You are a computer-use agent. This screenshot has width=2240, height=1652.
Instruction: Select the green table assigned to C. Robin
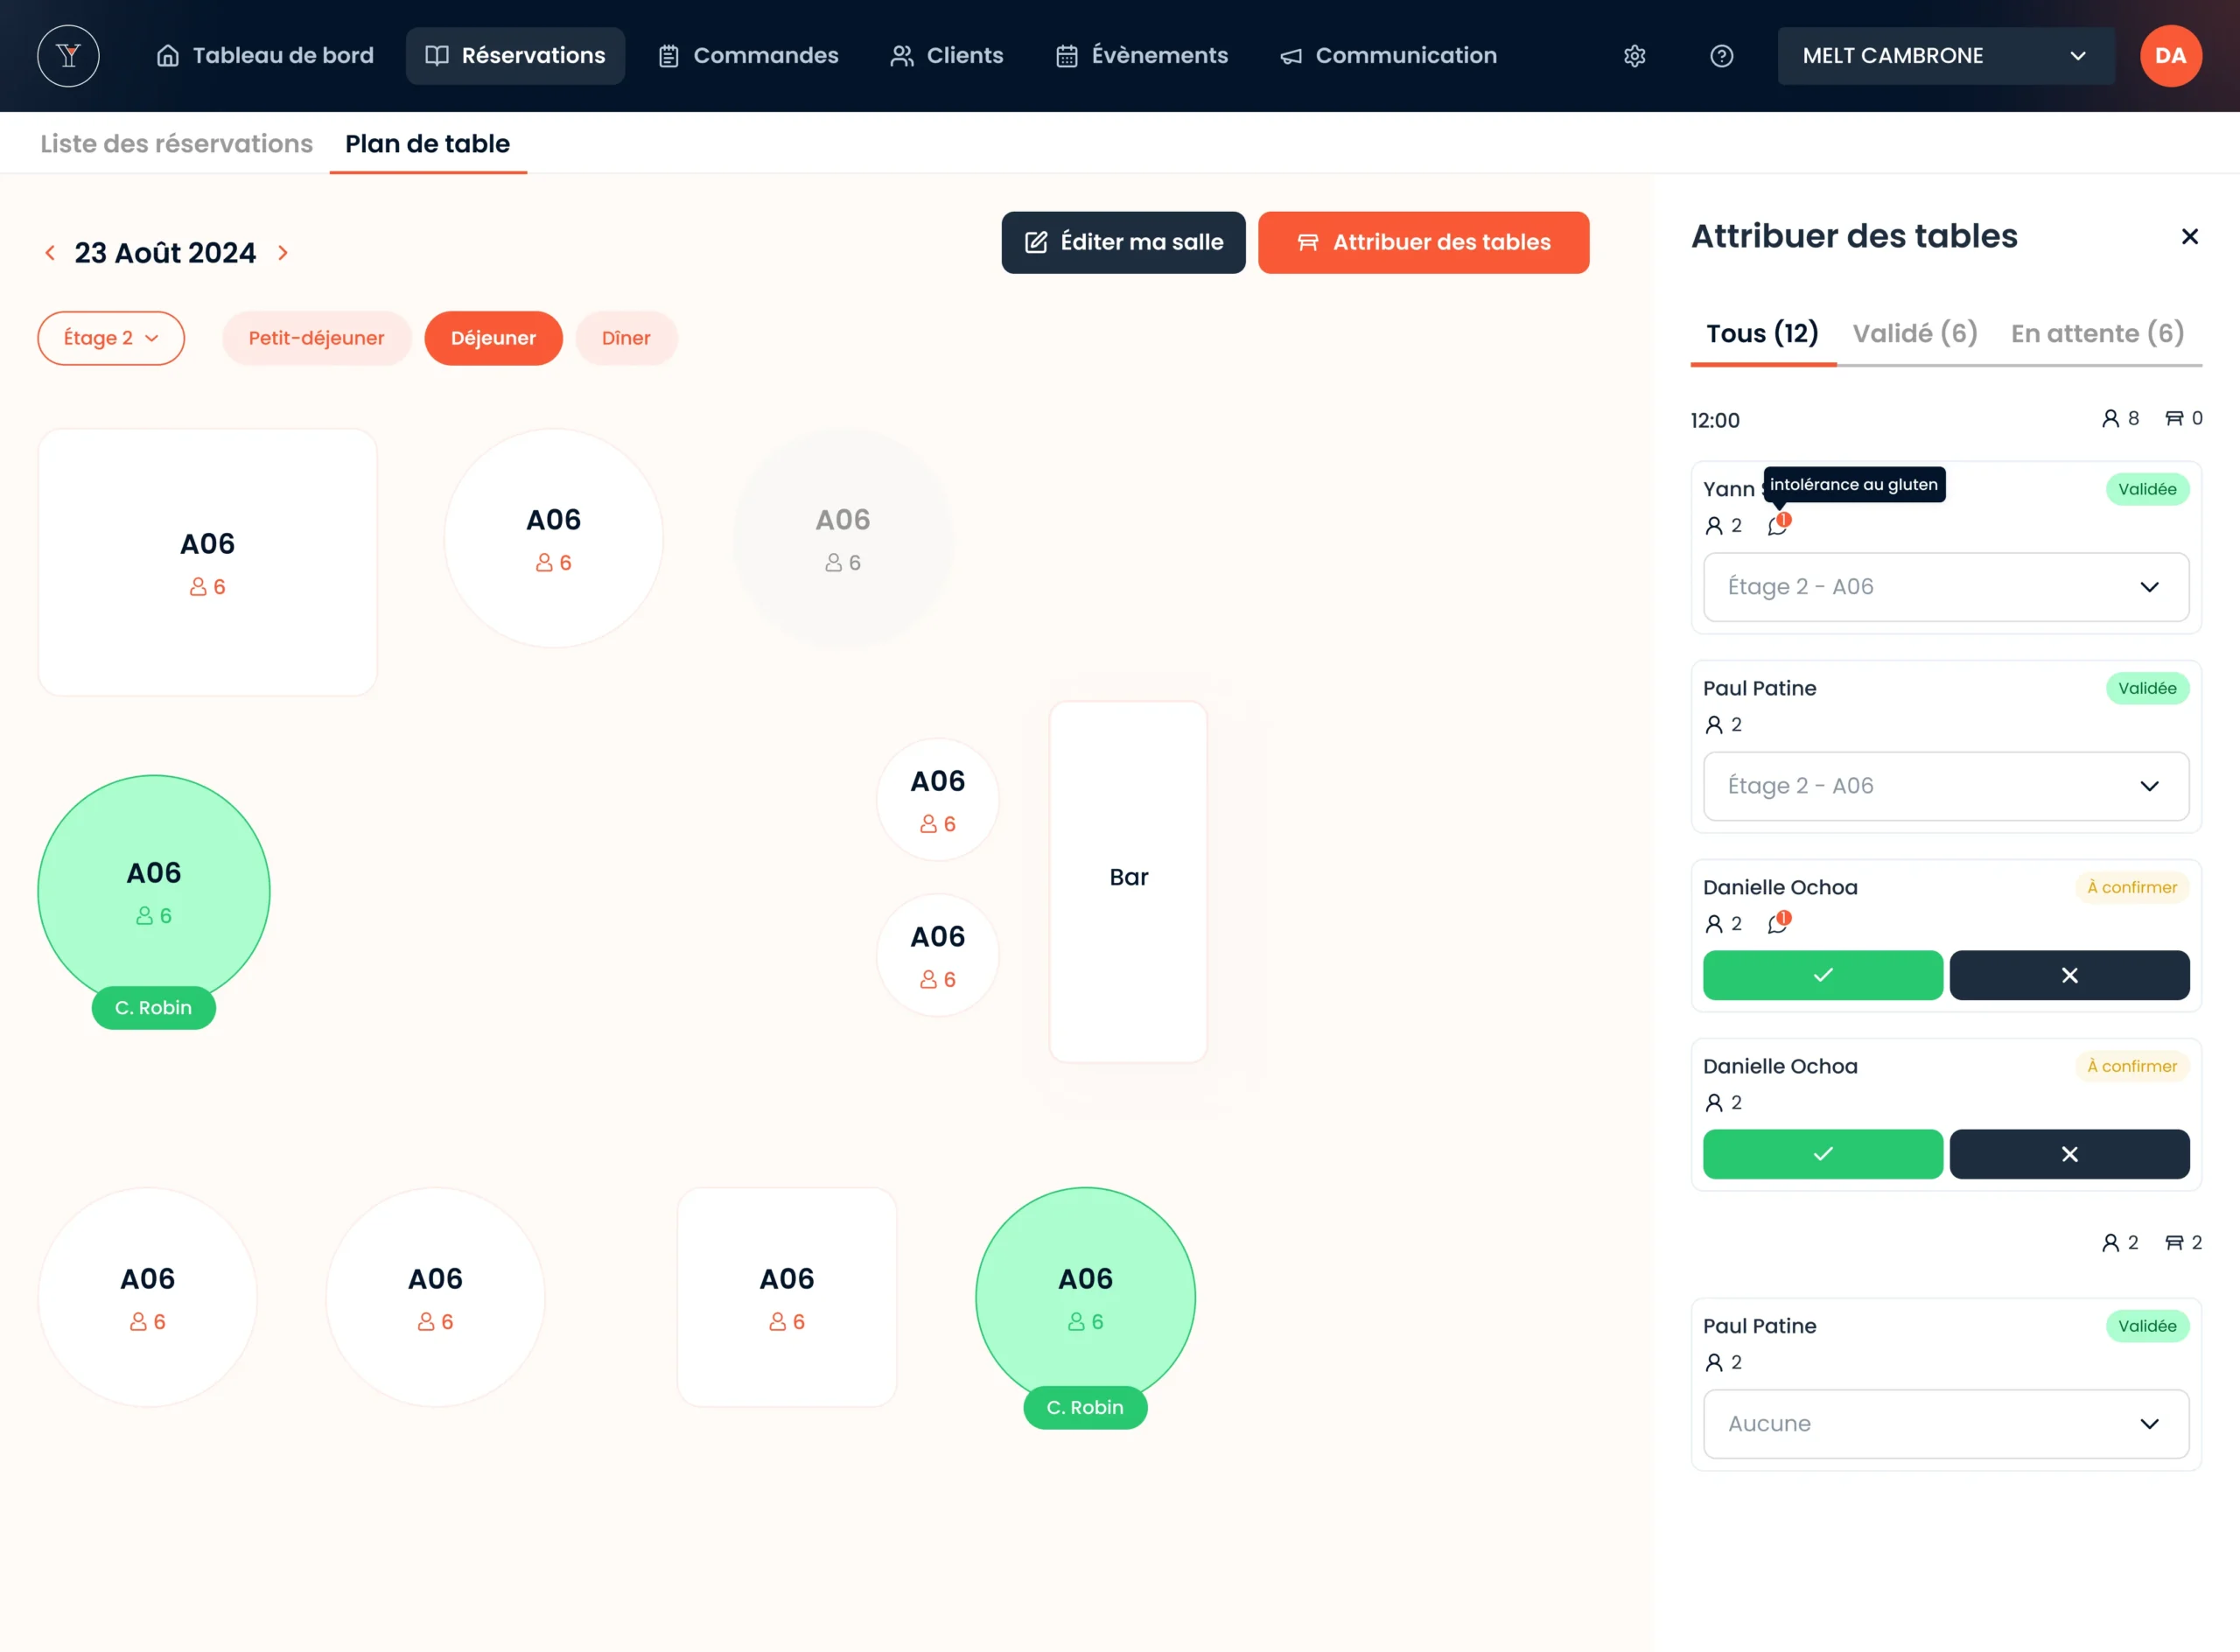154,889
